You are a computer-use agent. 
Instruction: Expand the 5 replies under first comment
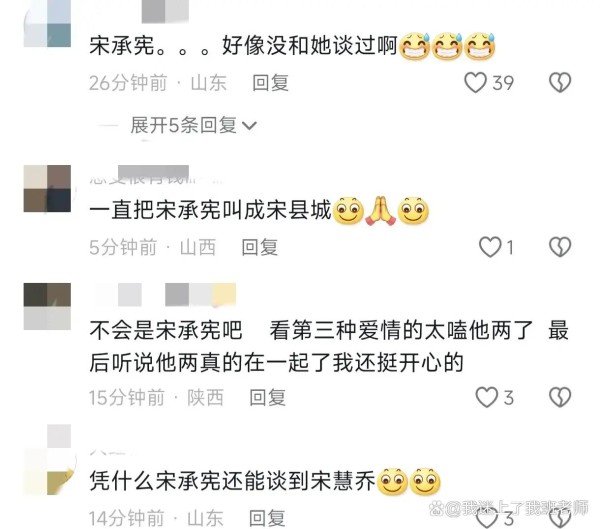pyautogui.click(x=193, y=125)
